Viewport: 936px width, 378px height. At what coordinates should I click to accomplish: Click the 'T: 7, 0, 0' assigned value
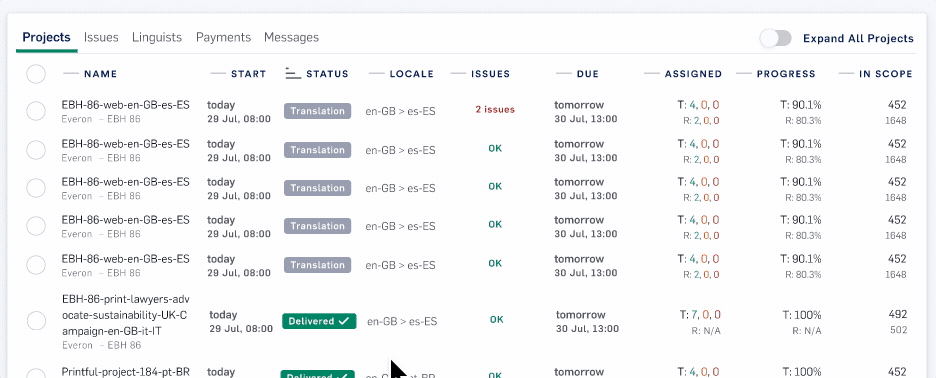tap(700, 315)
